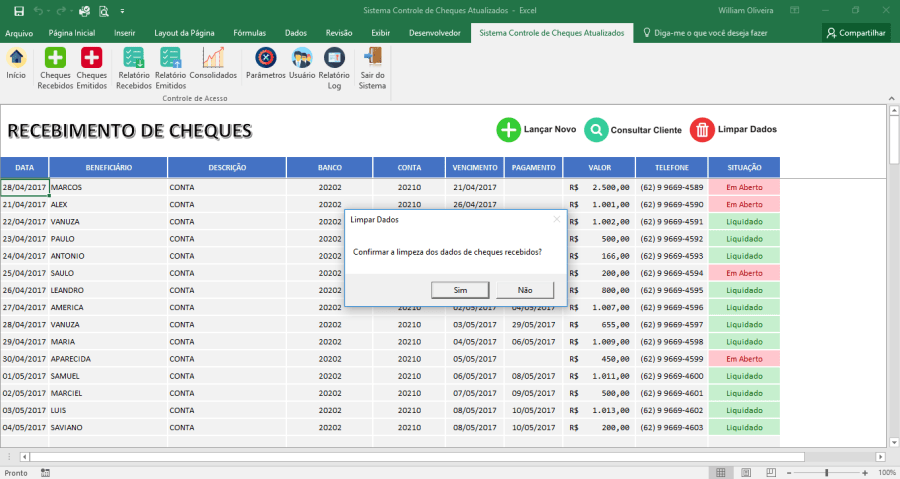This screenshot has height=479, width=900.
Task: Click the VENCIMENTO column header
Action: tap(475, 168)
